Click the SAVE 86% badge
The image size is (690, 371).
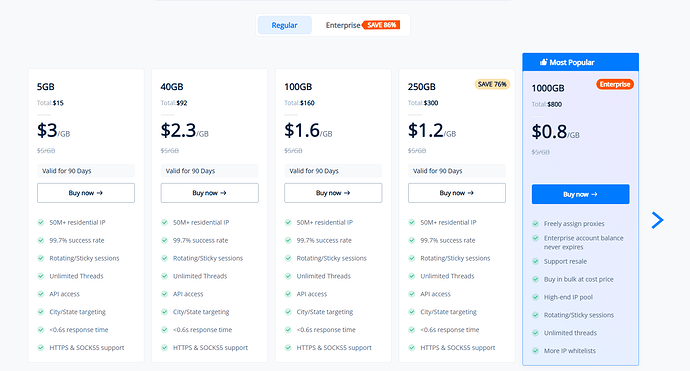381,25
